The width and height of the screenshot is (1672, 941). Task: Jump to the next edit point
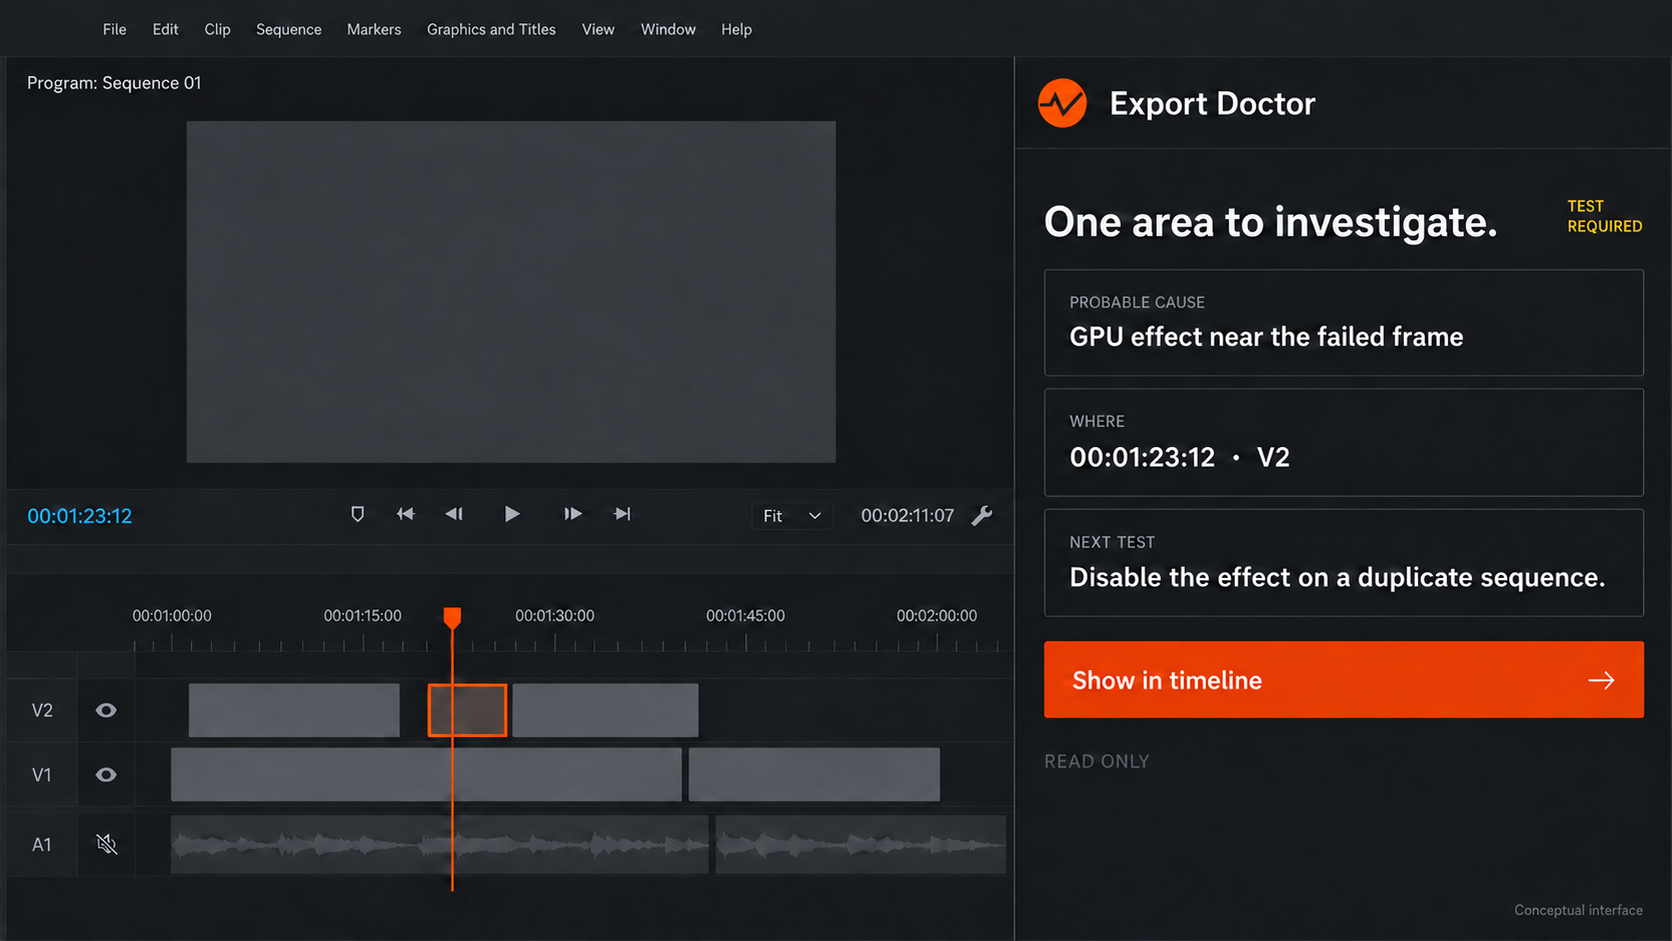(622, 514)
